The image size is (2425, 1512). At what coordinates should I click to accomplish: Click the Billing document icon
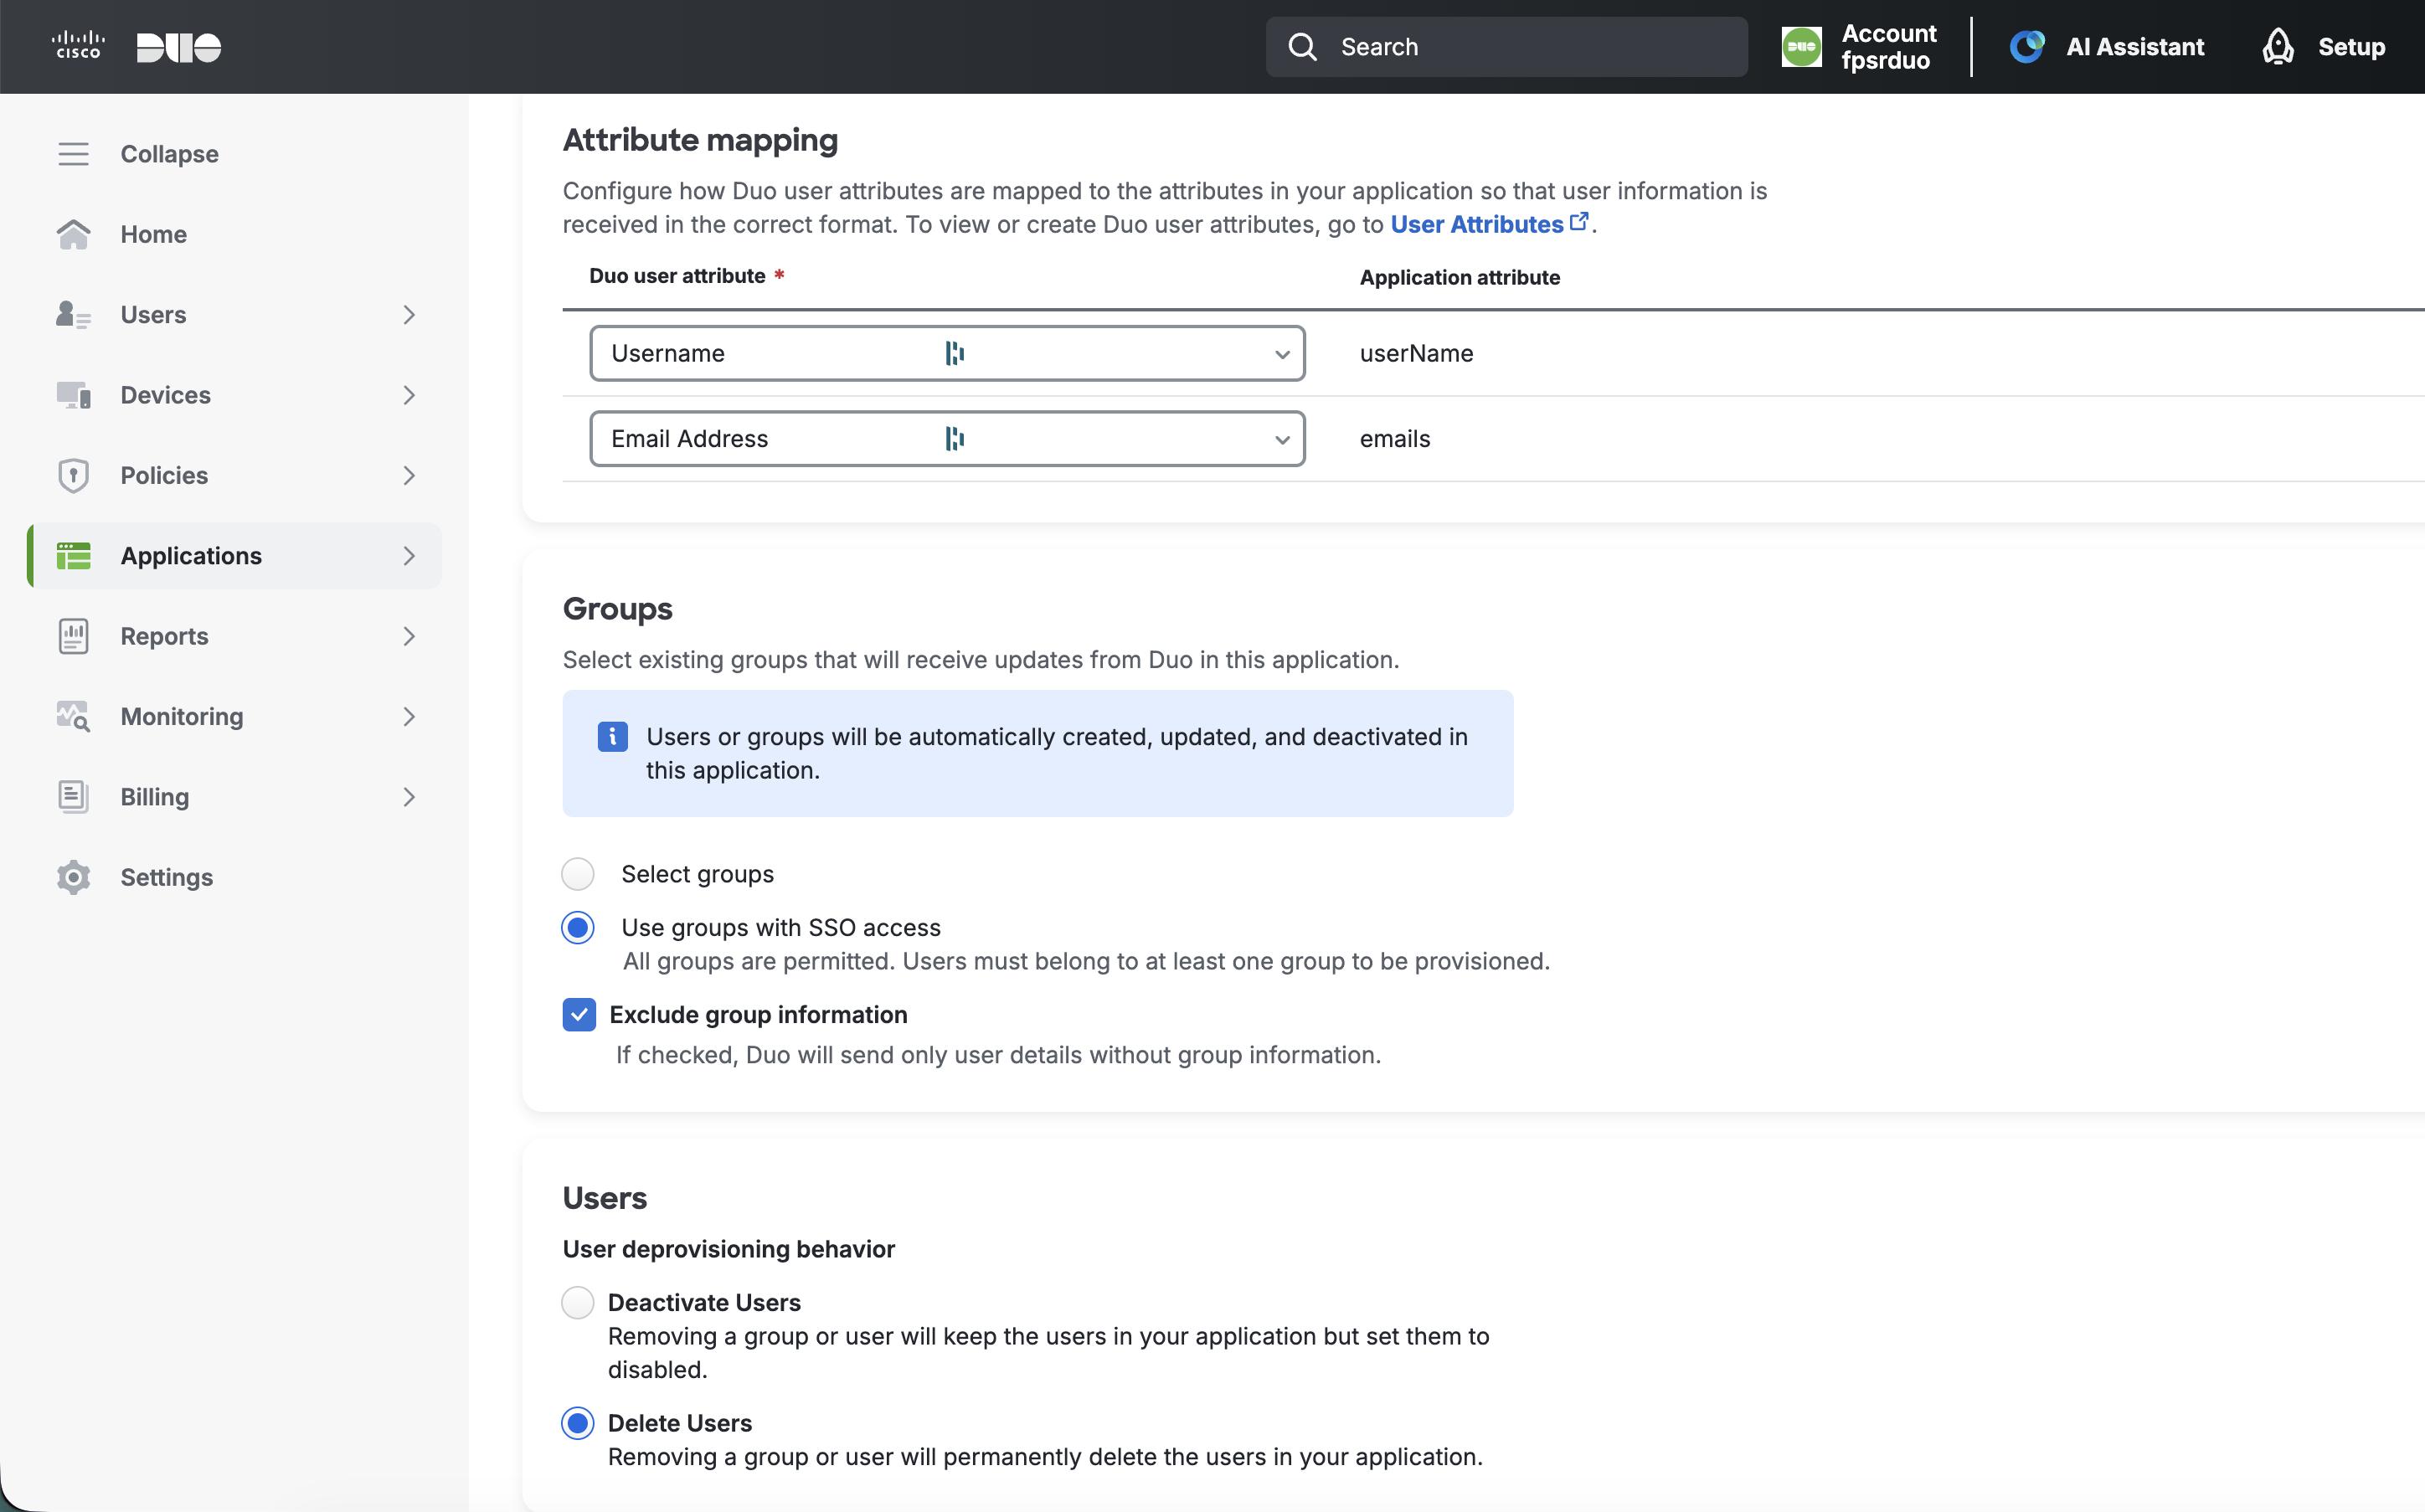click(73, 797)
